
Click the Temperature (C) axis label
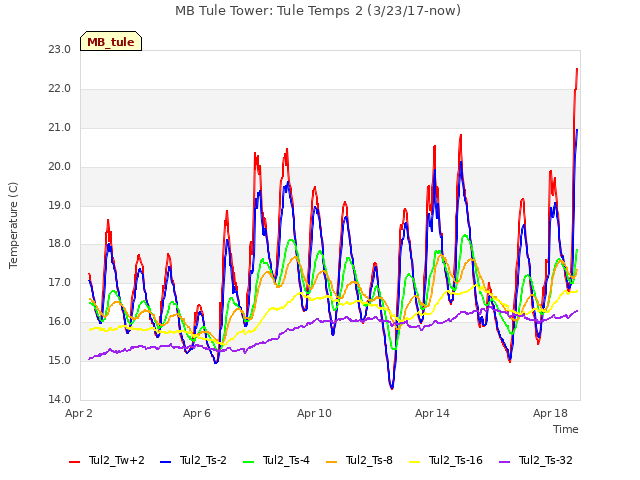13,225
